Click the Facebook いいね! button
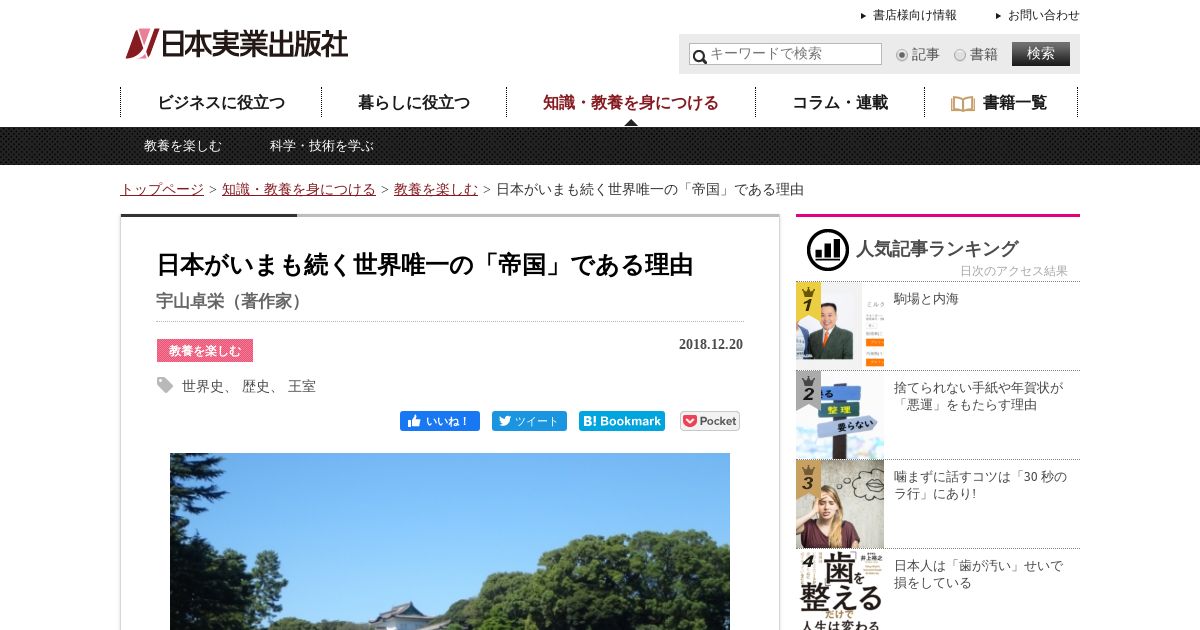Image resolution: width=1200 pixels, height=630 pixels. coord(440,421)
